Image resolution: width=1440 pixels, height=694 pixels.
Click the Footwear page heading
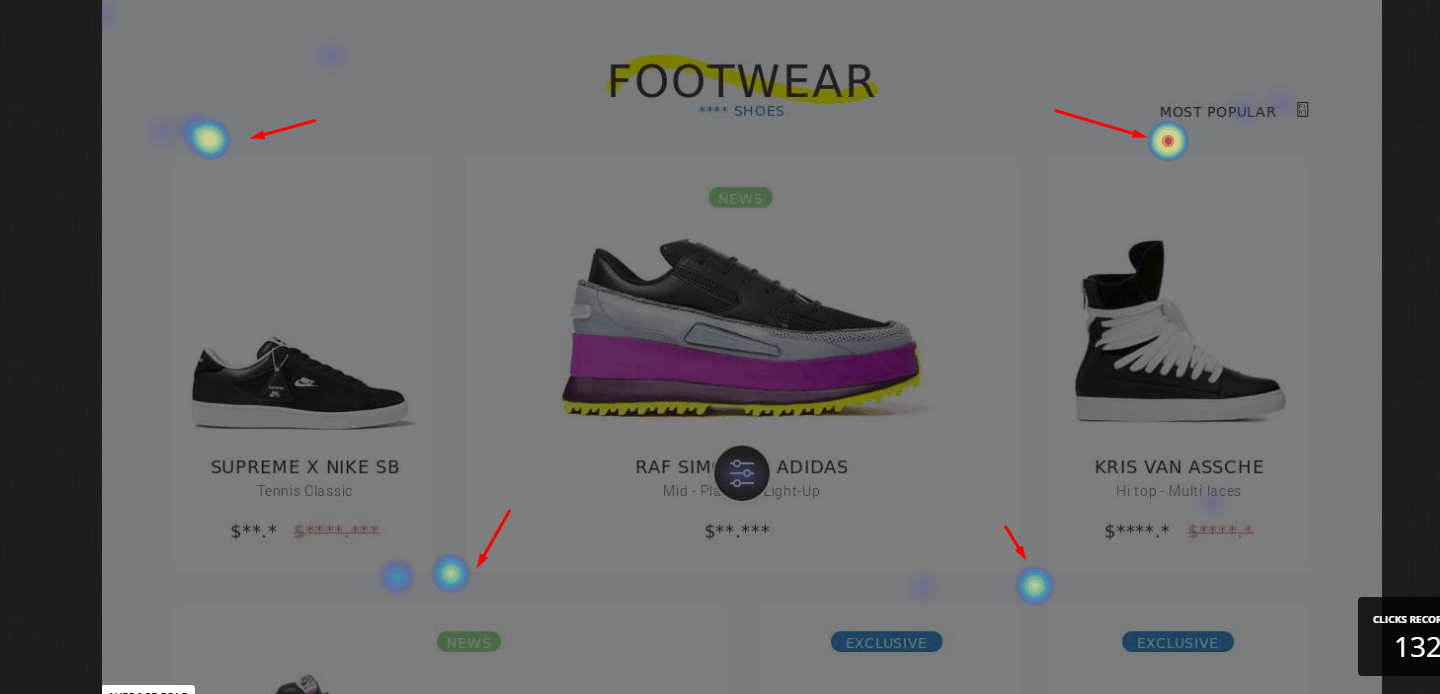pyautogui.click(x=742, y=80)
